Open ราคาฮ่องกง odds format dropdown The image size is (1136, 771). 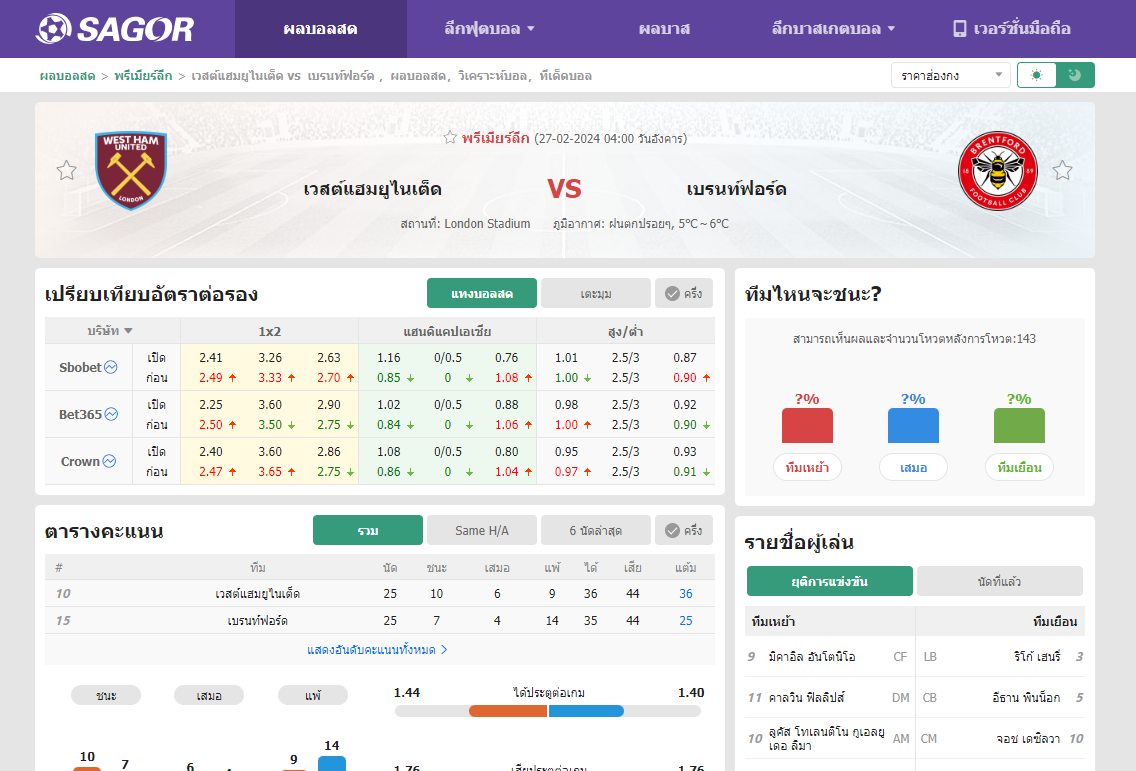[x=951, y=75]
